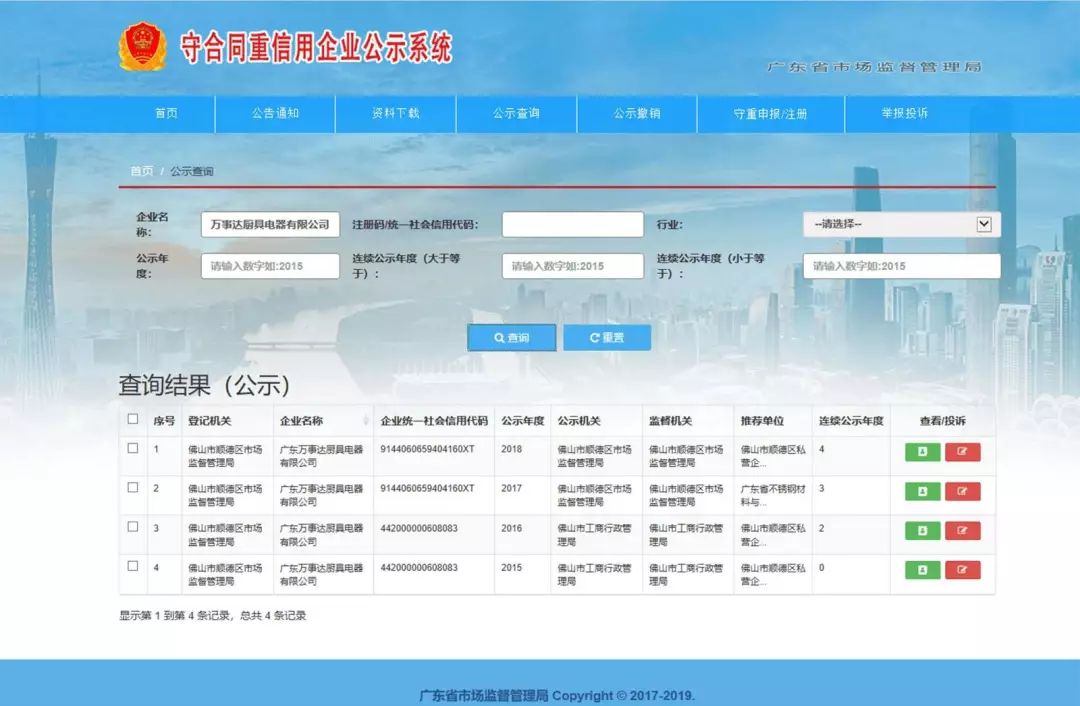The image size is (1080, 706).
Task: Click the green view icon in row 1
Action: pyautogui.click(x=922, y=452)
